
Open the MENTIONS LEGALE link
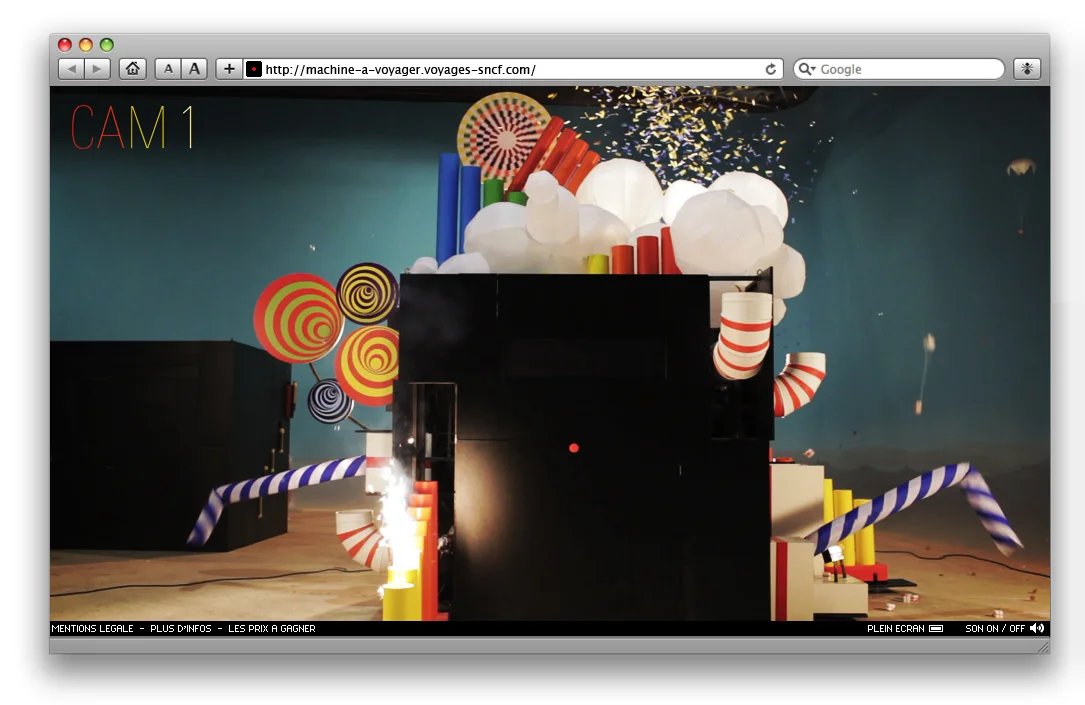click(x=92, y=628)
